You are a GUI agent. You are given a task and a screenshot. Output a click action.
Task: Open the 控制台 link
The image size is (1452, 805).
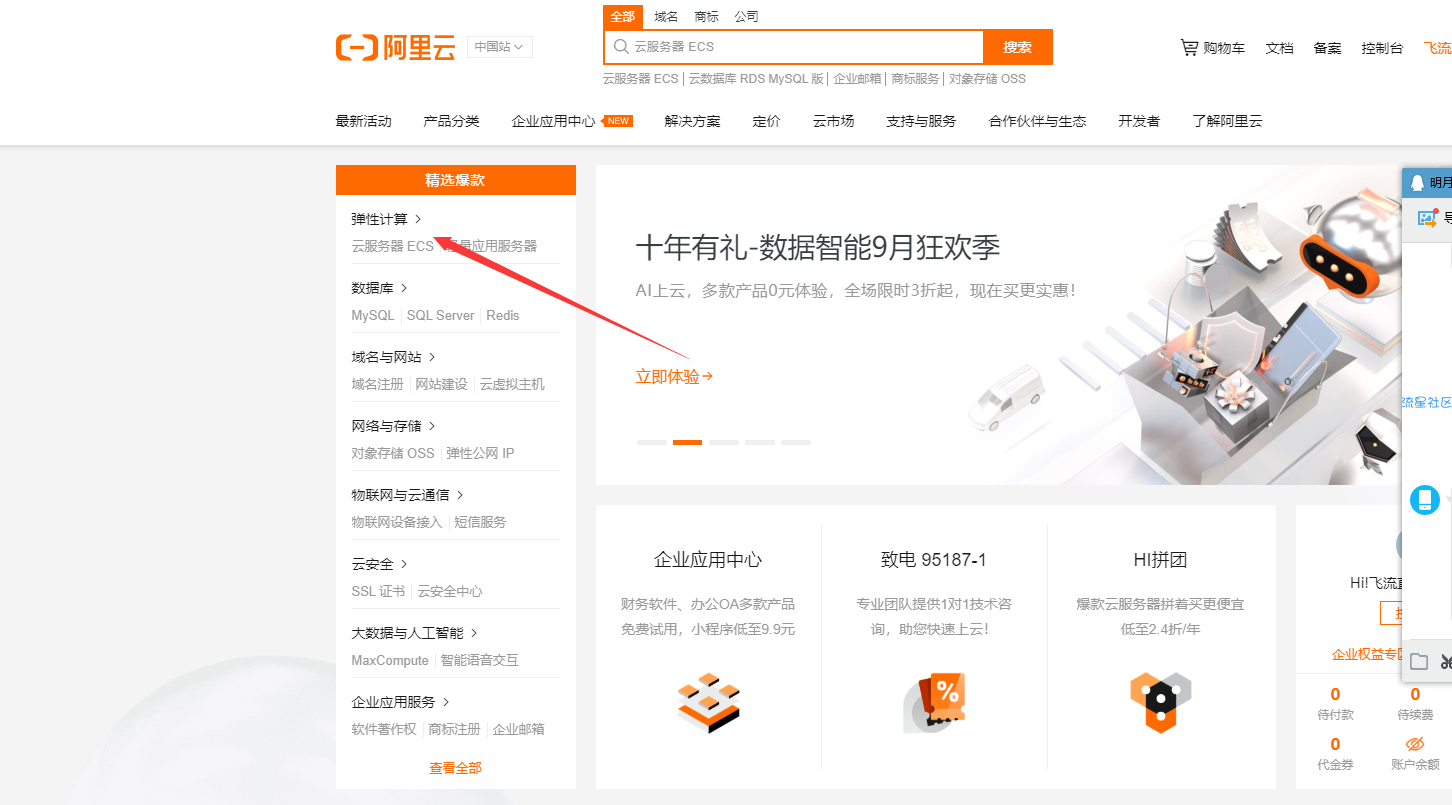[1382, 48]
